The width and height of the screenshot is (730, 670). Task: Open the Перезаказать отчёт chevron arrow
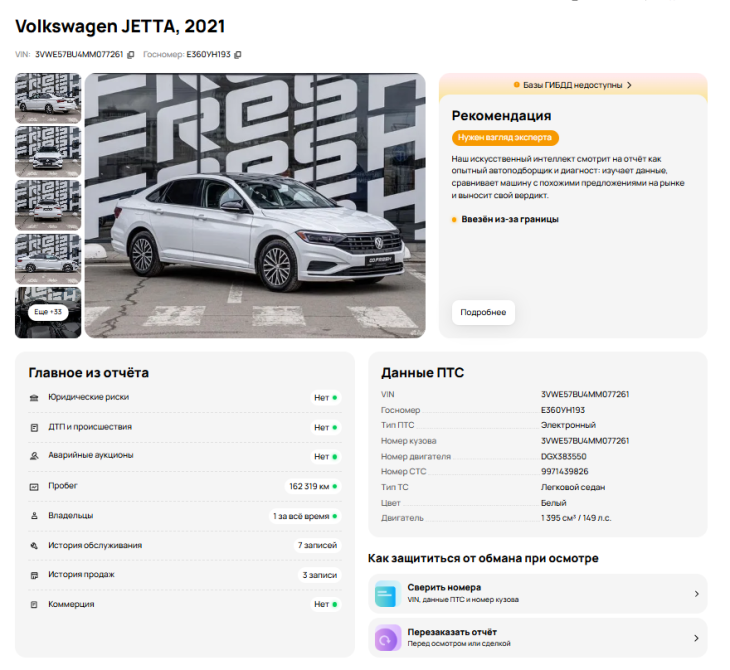(x=696, y=638)
